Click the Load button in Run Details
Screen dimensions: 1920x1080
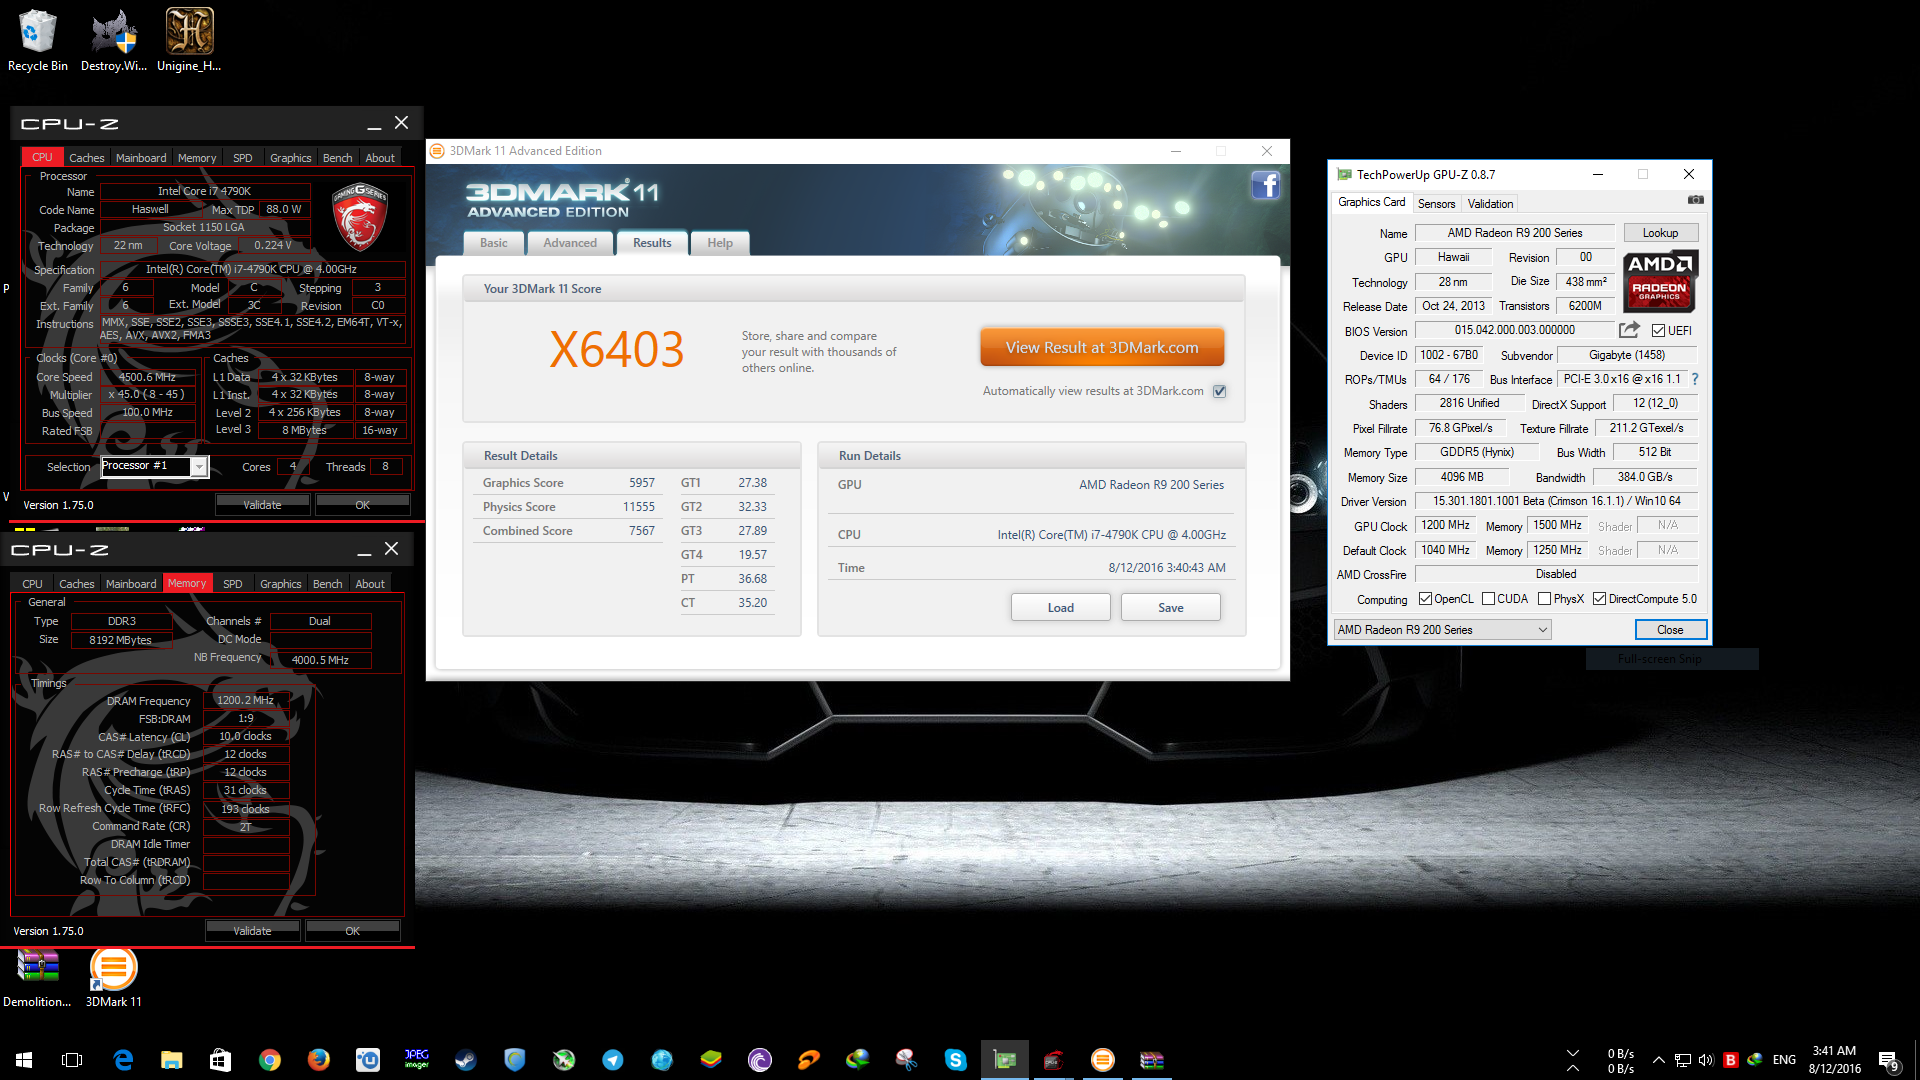pos(1060,608)
